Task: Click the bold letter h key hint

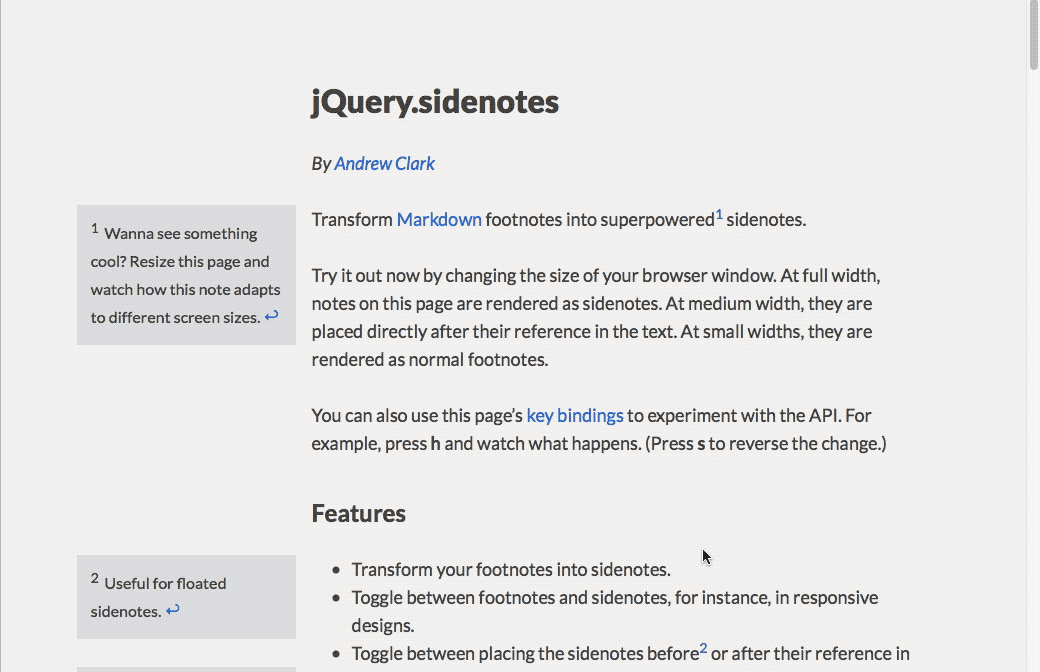Action: pos(436,444)
